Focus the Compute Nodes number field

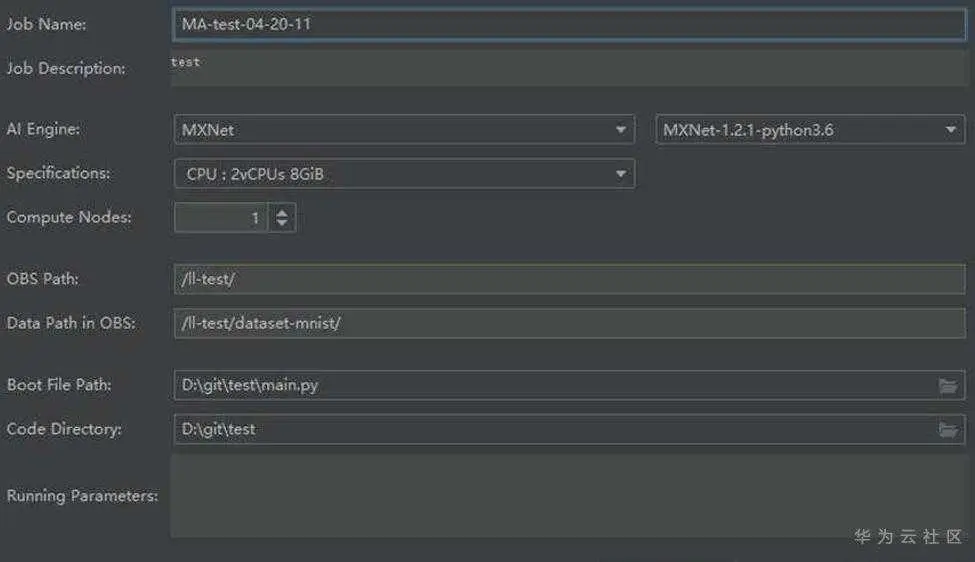click(x=221, y=218)
